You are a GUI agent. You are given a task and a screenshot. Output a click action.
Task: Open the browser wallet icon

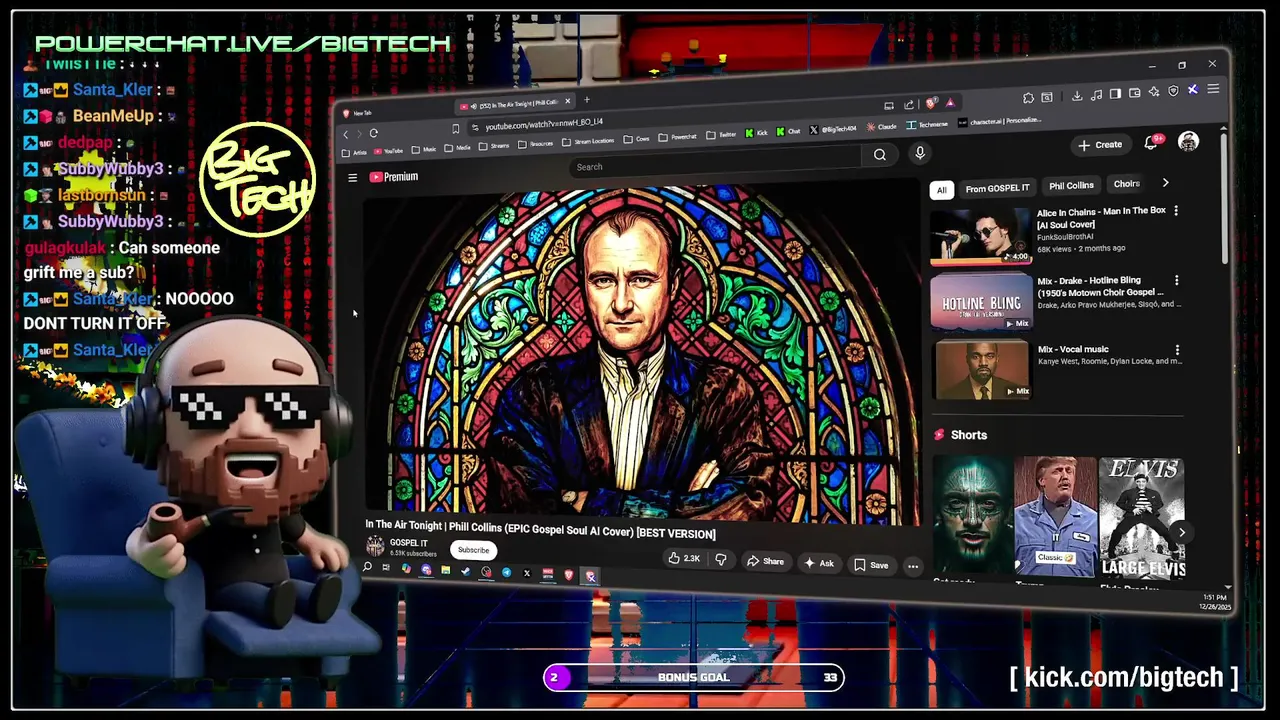1134,93
